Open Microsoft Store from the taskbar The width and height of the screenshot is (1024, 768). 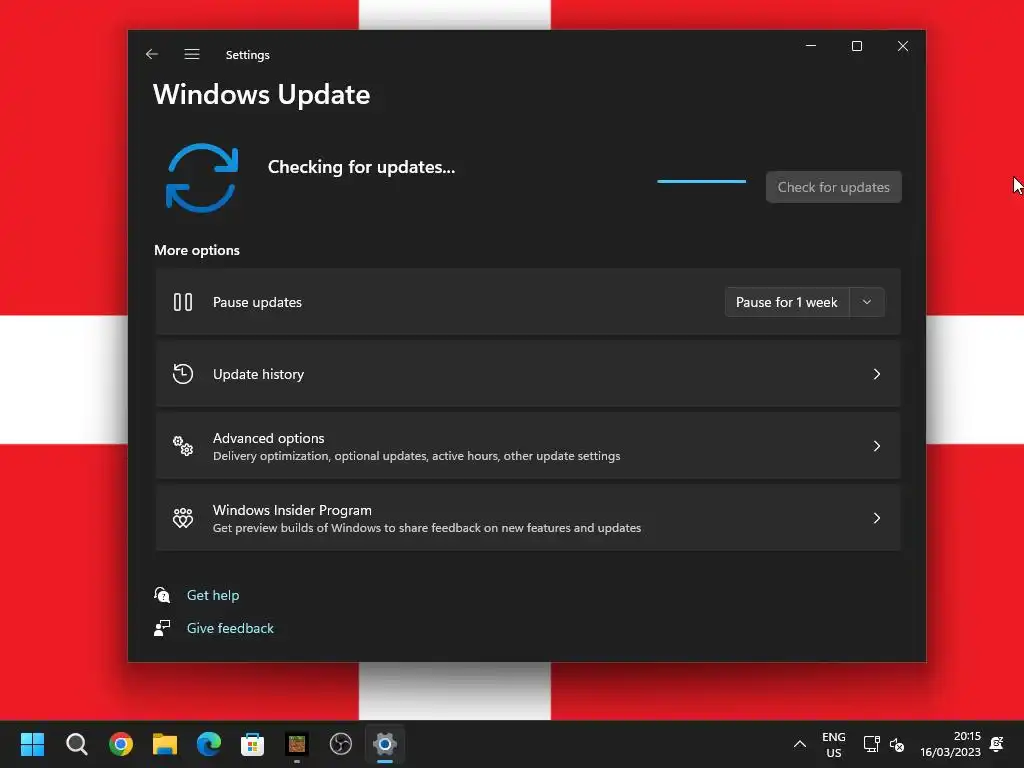(252, 744)
